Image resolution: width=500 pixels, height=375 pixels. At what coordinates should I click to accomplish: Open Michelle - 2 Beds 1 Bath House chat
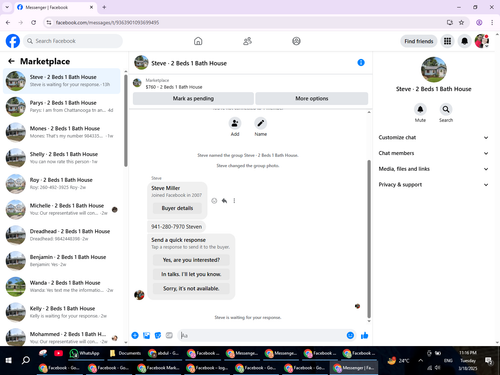[x=62, y=209]
